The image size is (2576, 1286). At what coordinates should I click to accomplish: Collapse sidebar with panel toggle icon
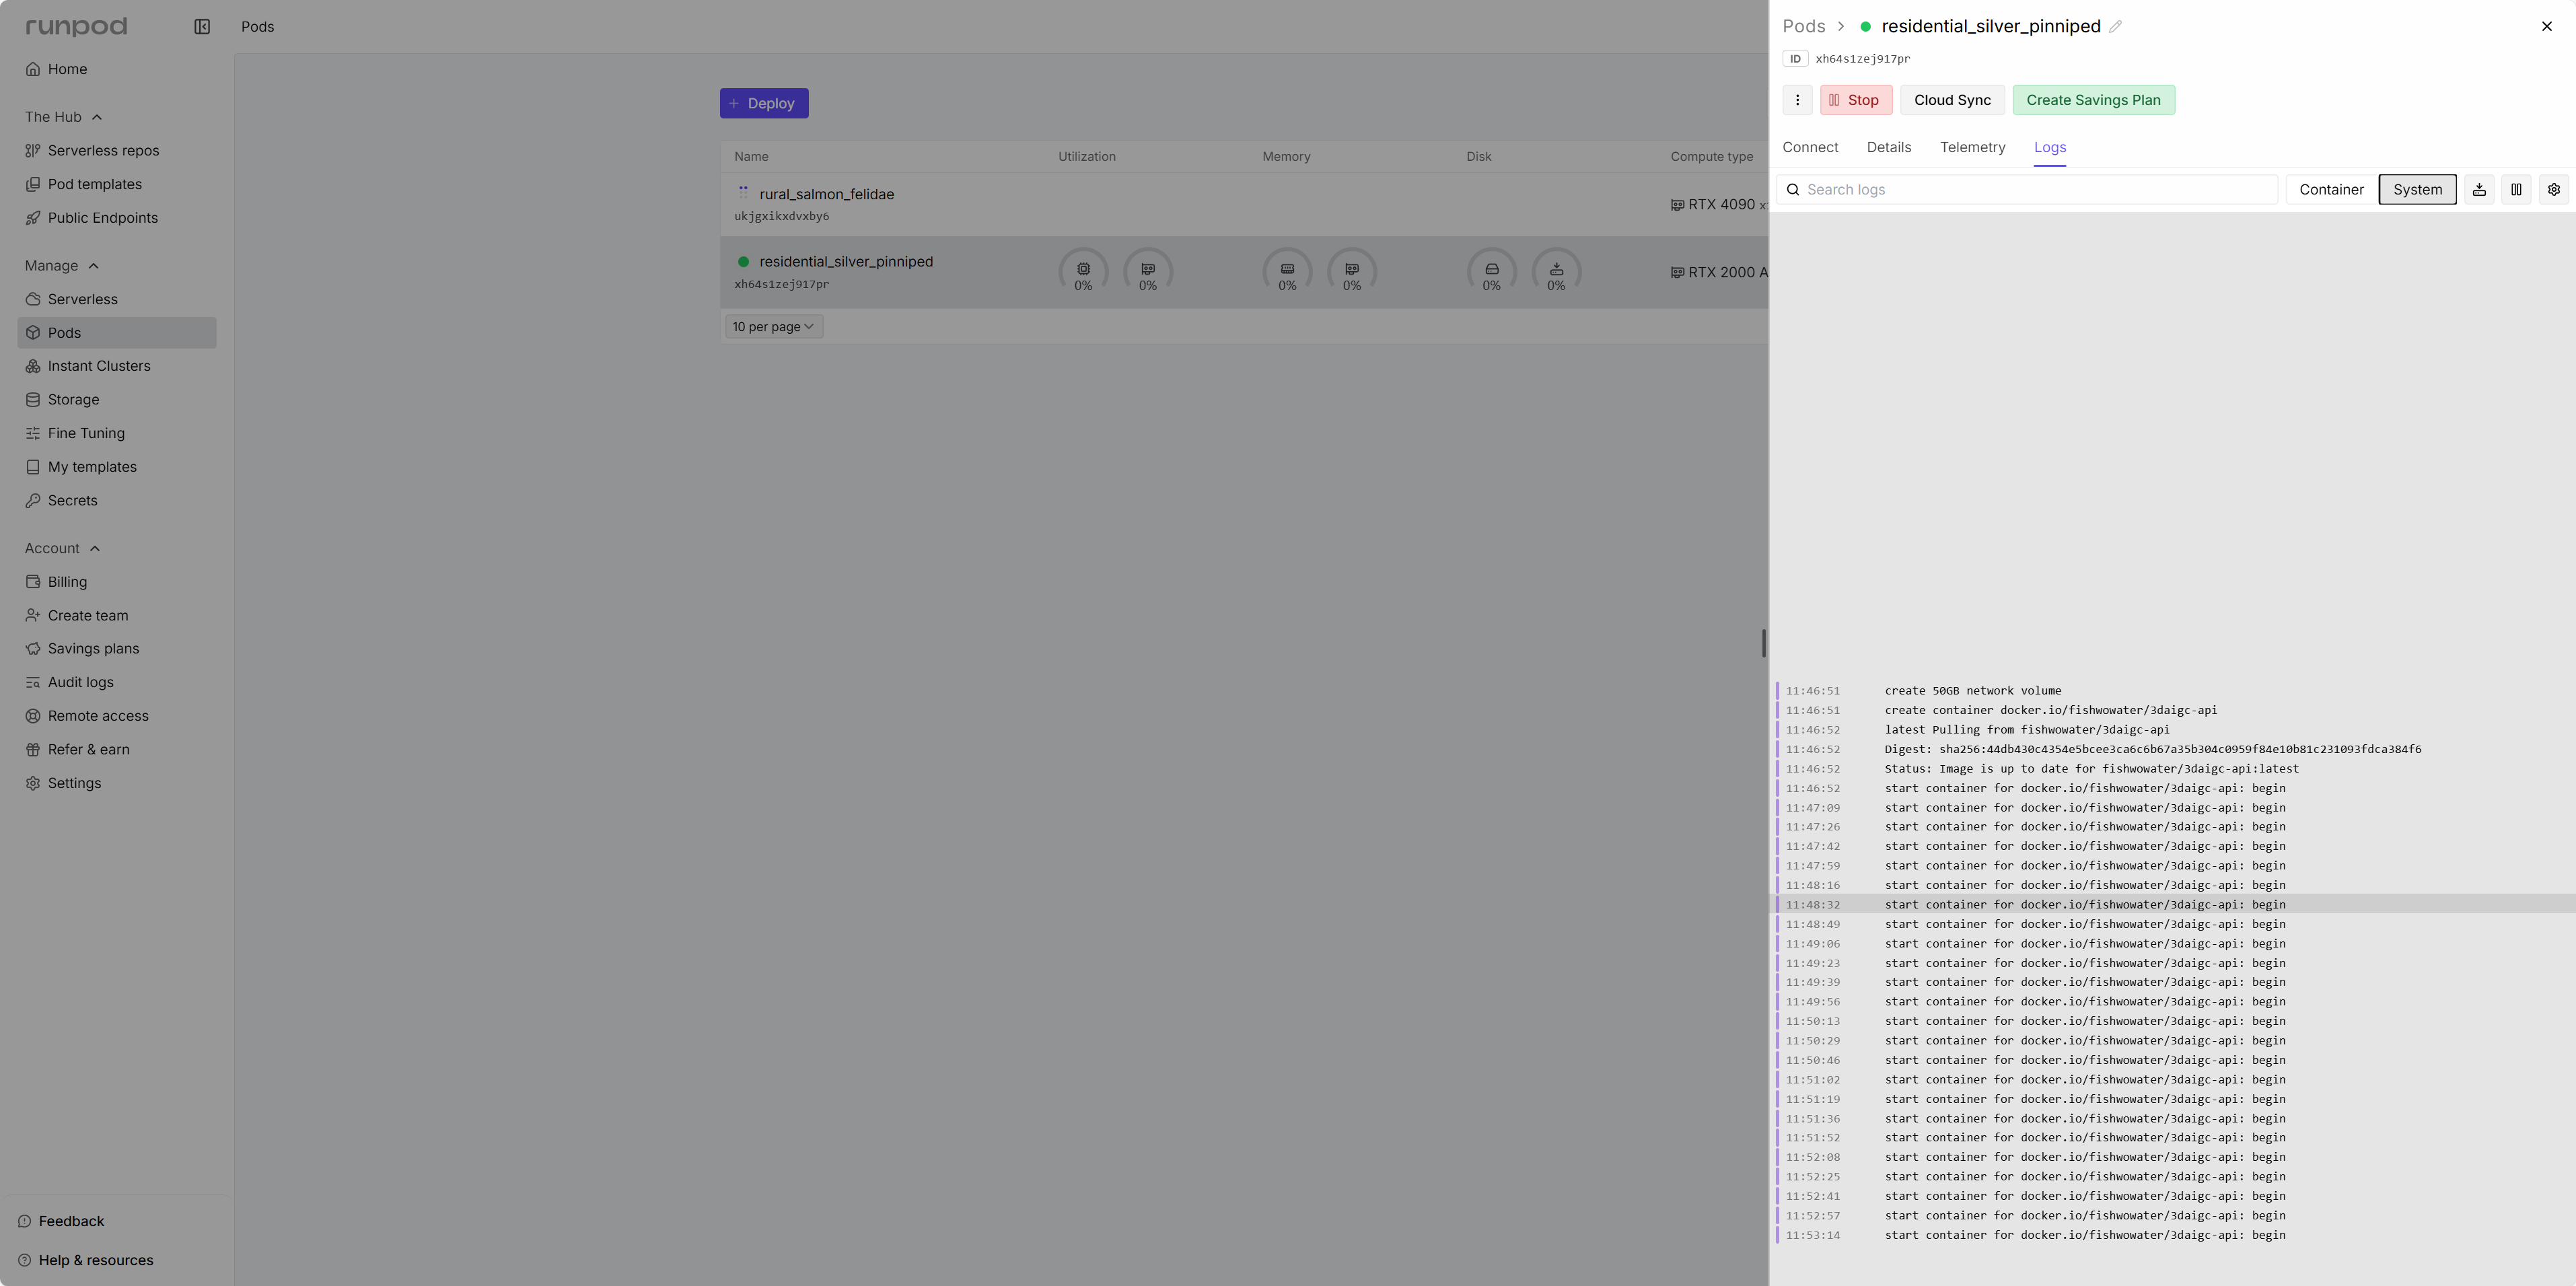pyautogui.click(x=202, y=27)
